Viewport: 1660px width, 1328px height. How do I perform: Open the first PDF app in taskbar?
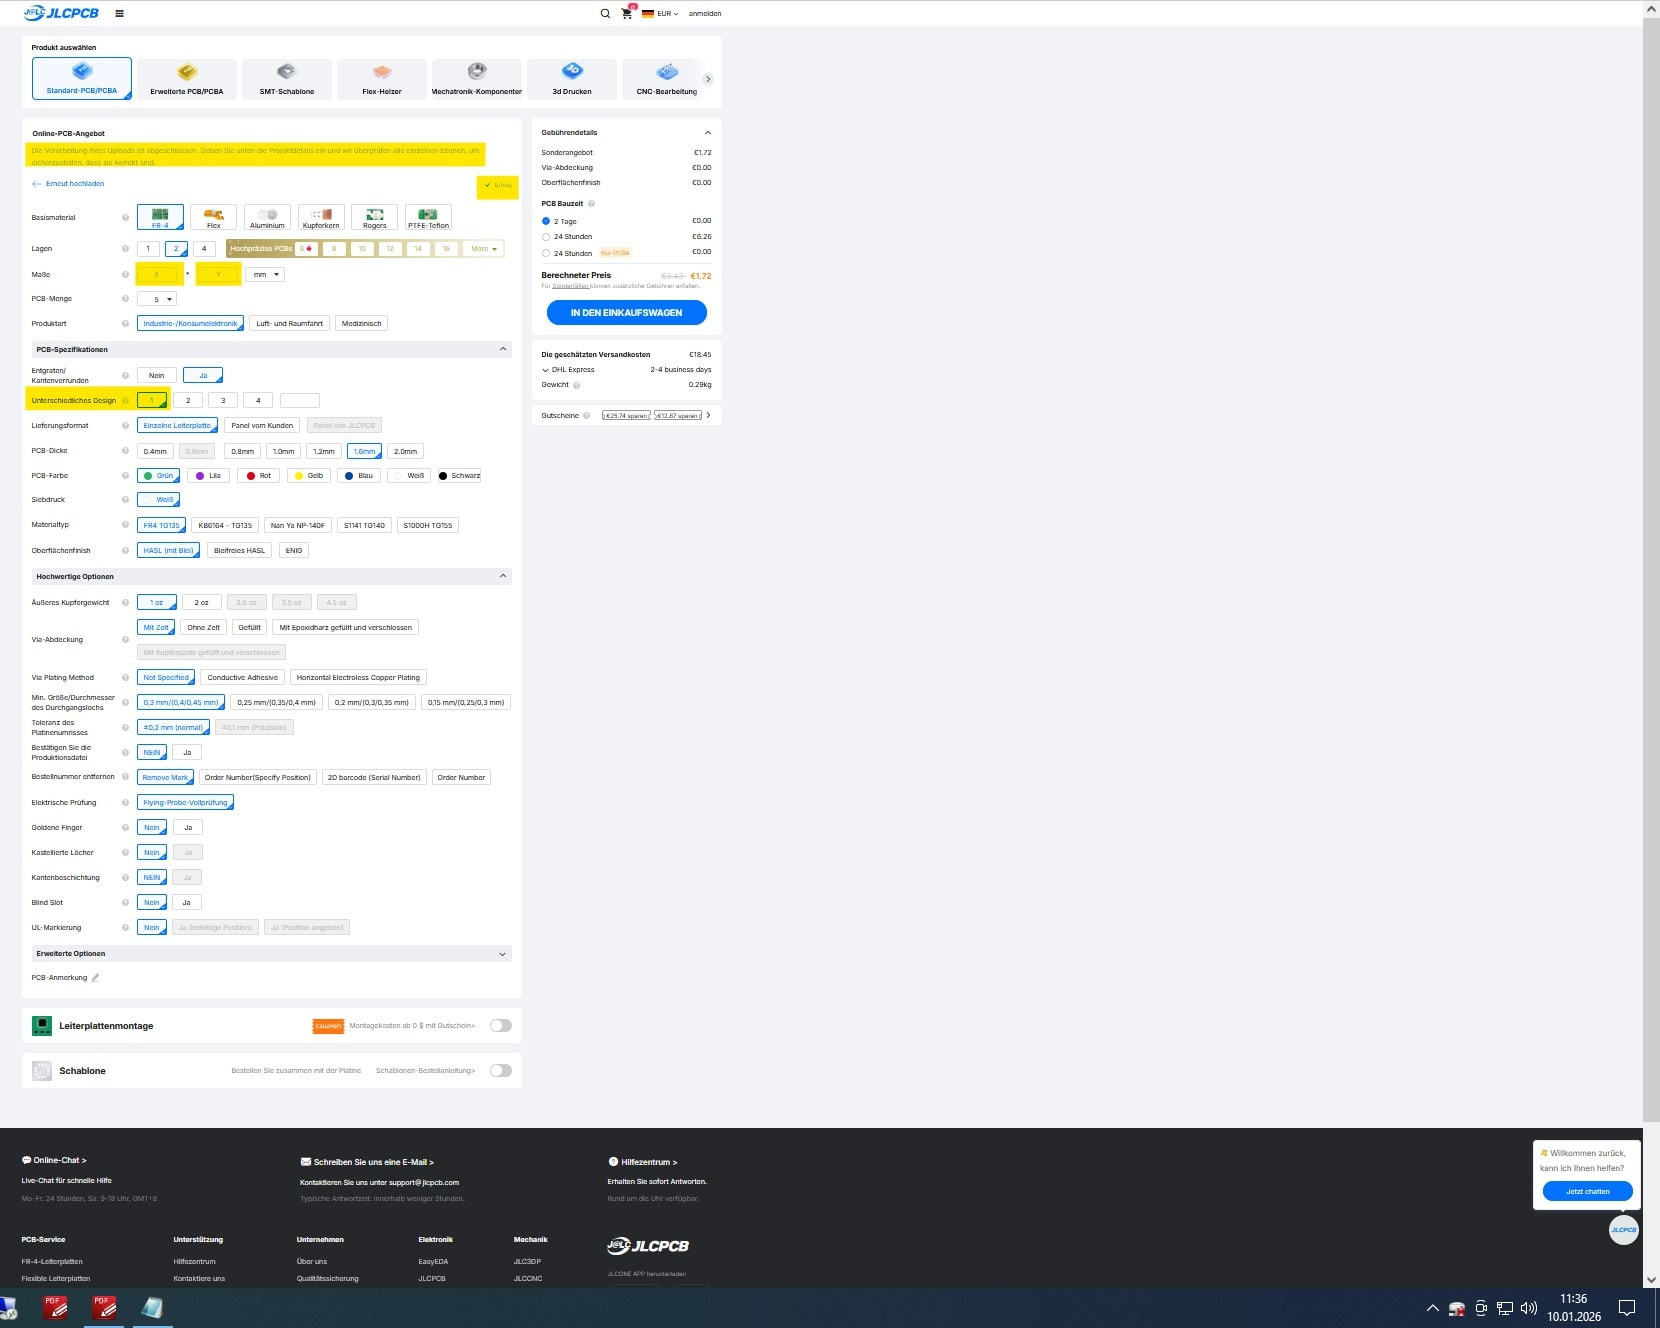55,1307
